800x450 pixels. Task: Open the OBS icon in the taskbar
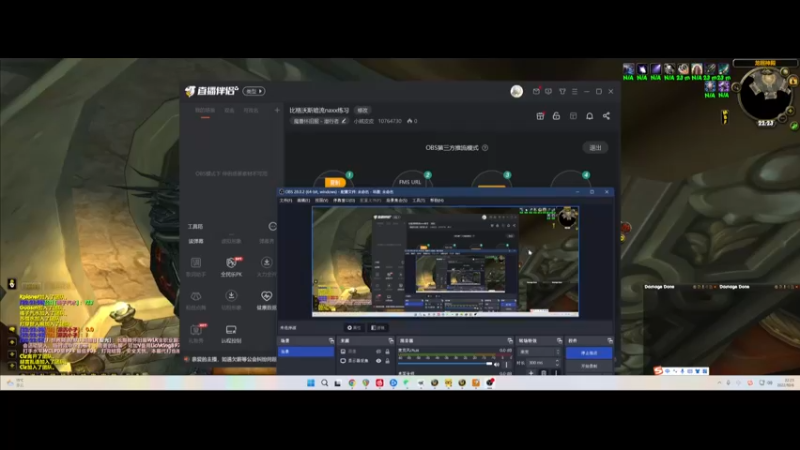(490, 383)
